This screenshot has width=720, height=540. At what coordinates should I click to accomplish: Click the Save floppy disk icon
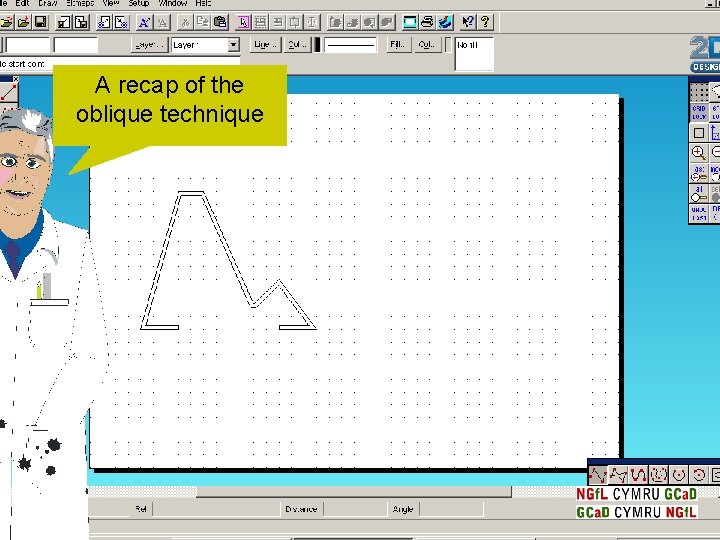click(x=41, y=22)
